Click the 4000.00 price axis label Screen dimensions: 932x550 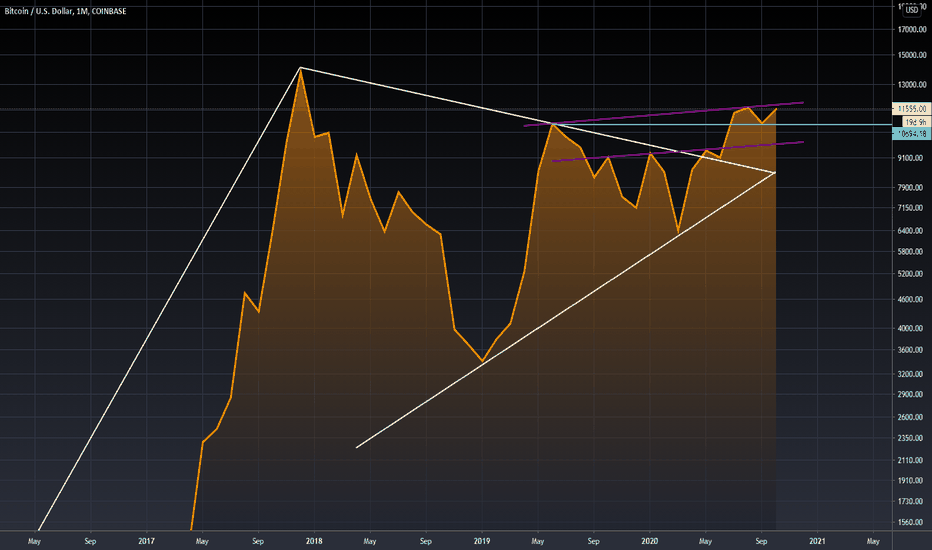click(912, 328)
